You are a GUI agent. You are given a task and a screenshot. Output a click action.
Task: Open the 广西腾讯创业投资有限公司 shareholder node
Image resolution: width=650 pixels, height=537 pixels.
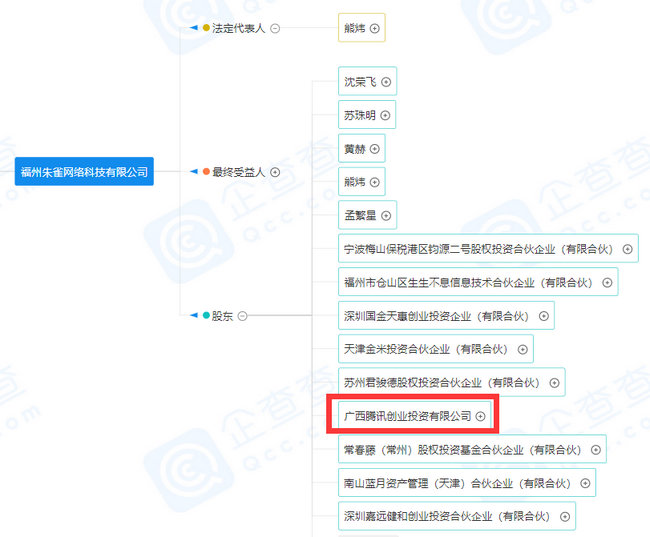407,415
